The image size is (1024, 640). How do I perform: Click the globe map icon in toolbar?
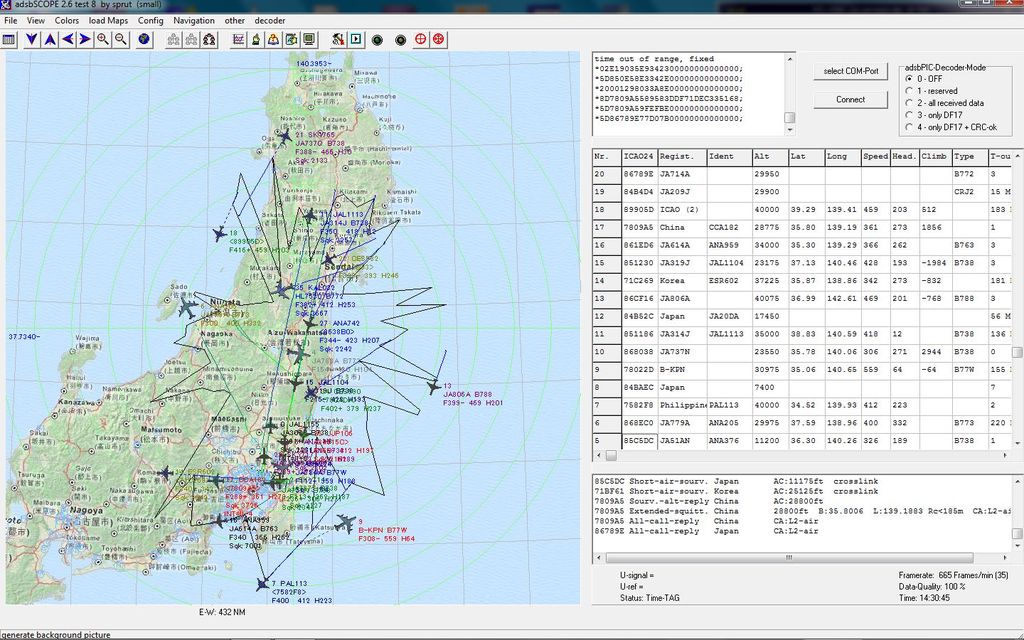pos(145,39)
